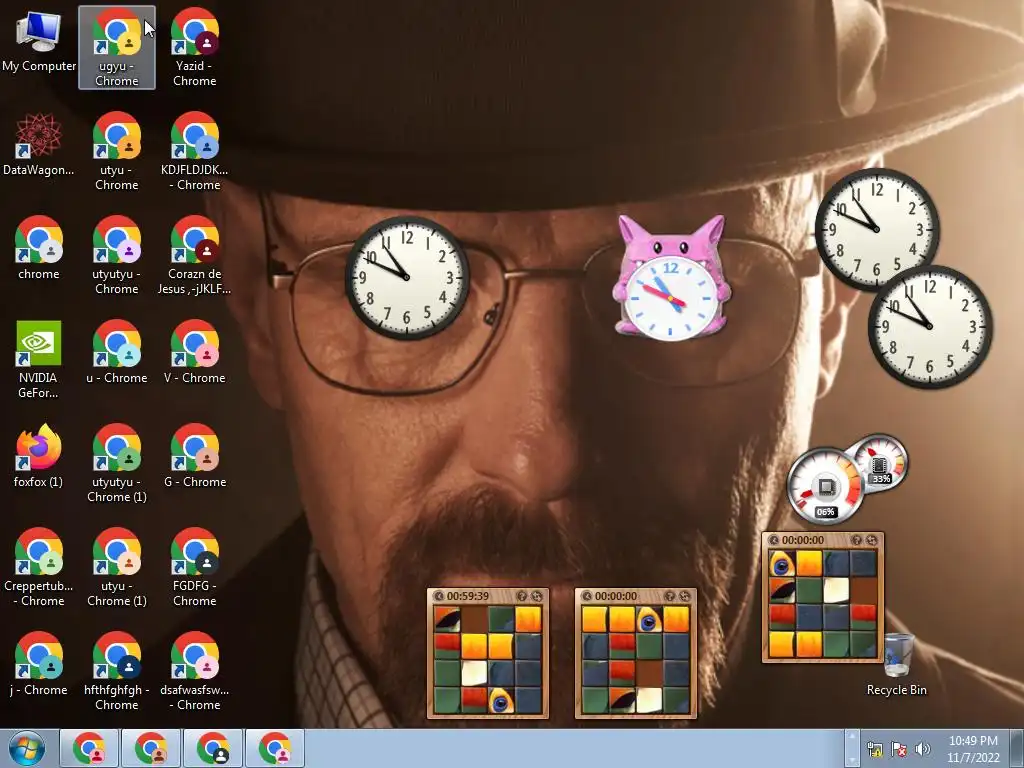Show the picture on the middle puzzle gadget
This screenshot has width=1024, height=768.
[669, 596]
